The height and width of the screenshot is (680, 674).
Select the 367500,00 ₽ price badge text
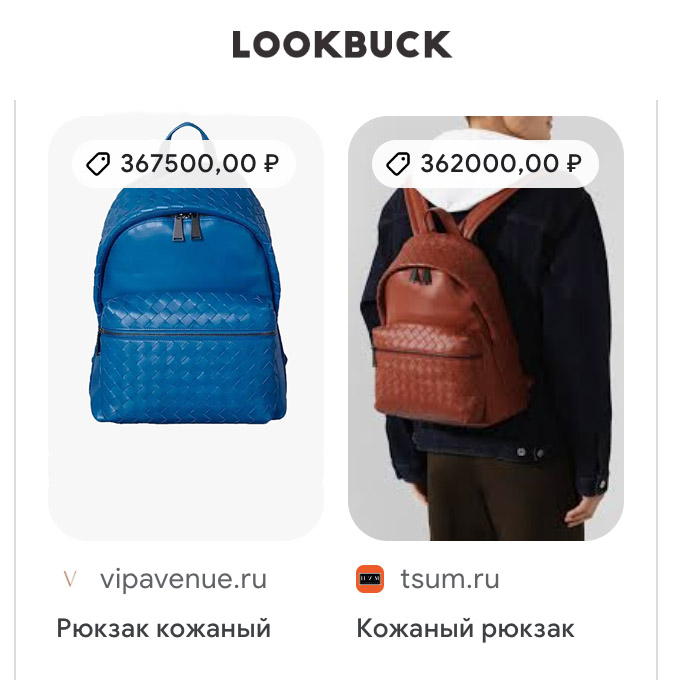(200, 164)
